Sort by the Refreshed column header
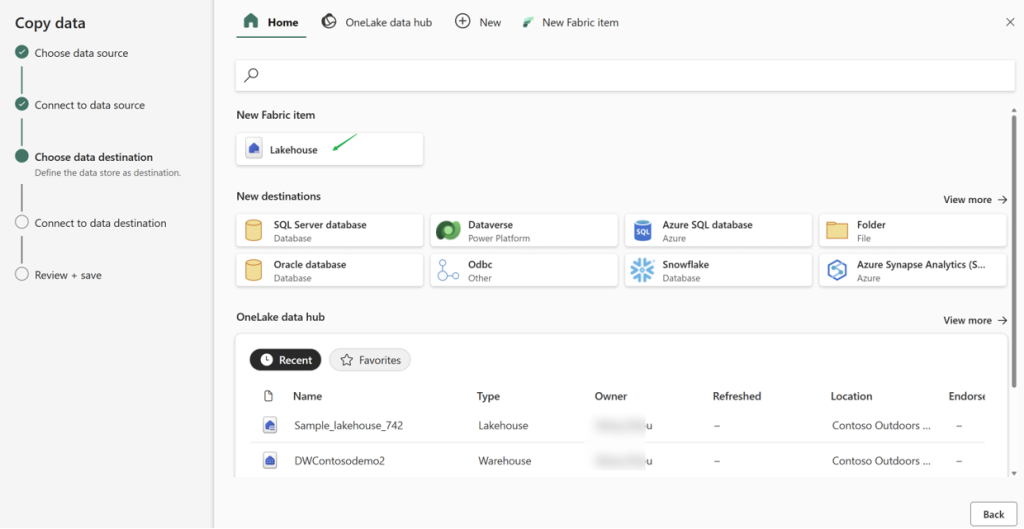 [x=737, y=396]
